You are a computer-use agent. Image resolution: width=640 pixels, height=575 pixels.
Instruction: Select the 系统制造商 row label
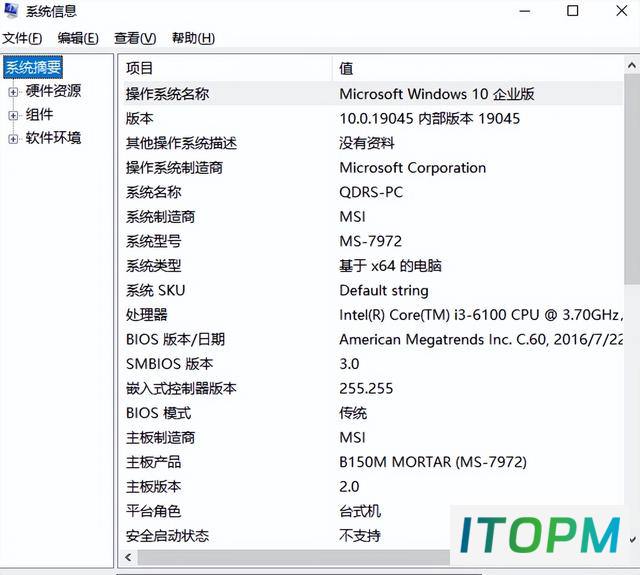pos(160,217)
